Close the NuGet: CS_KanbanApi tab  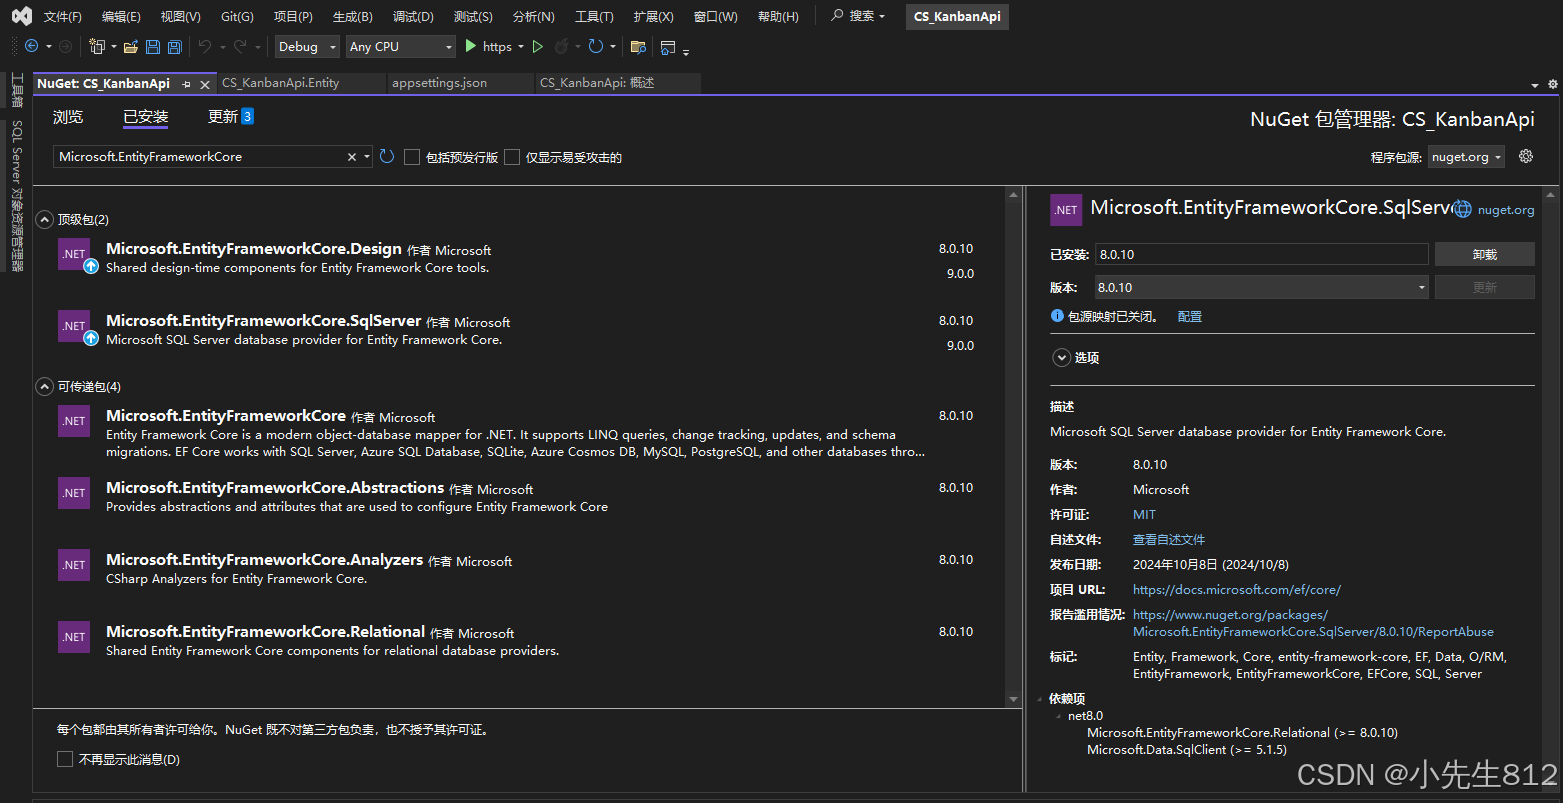[x=205, y=84]
